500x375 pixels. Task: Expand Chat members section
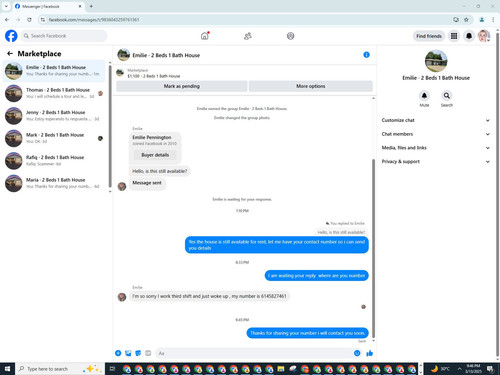435,134
